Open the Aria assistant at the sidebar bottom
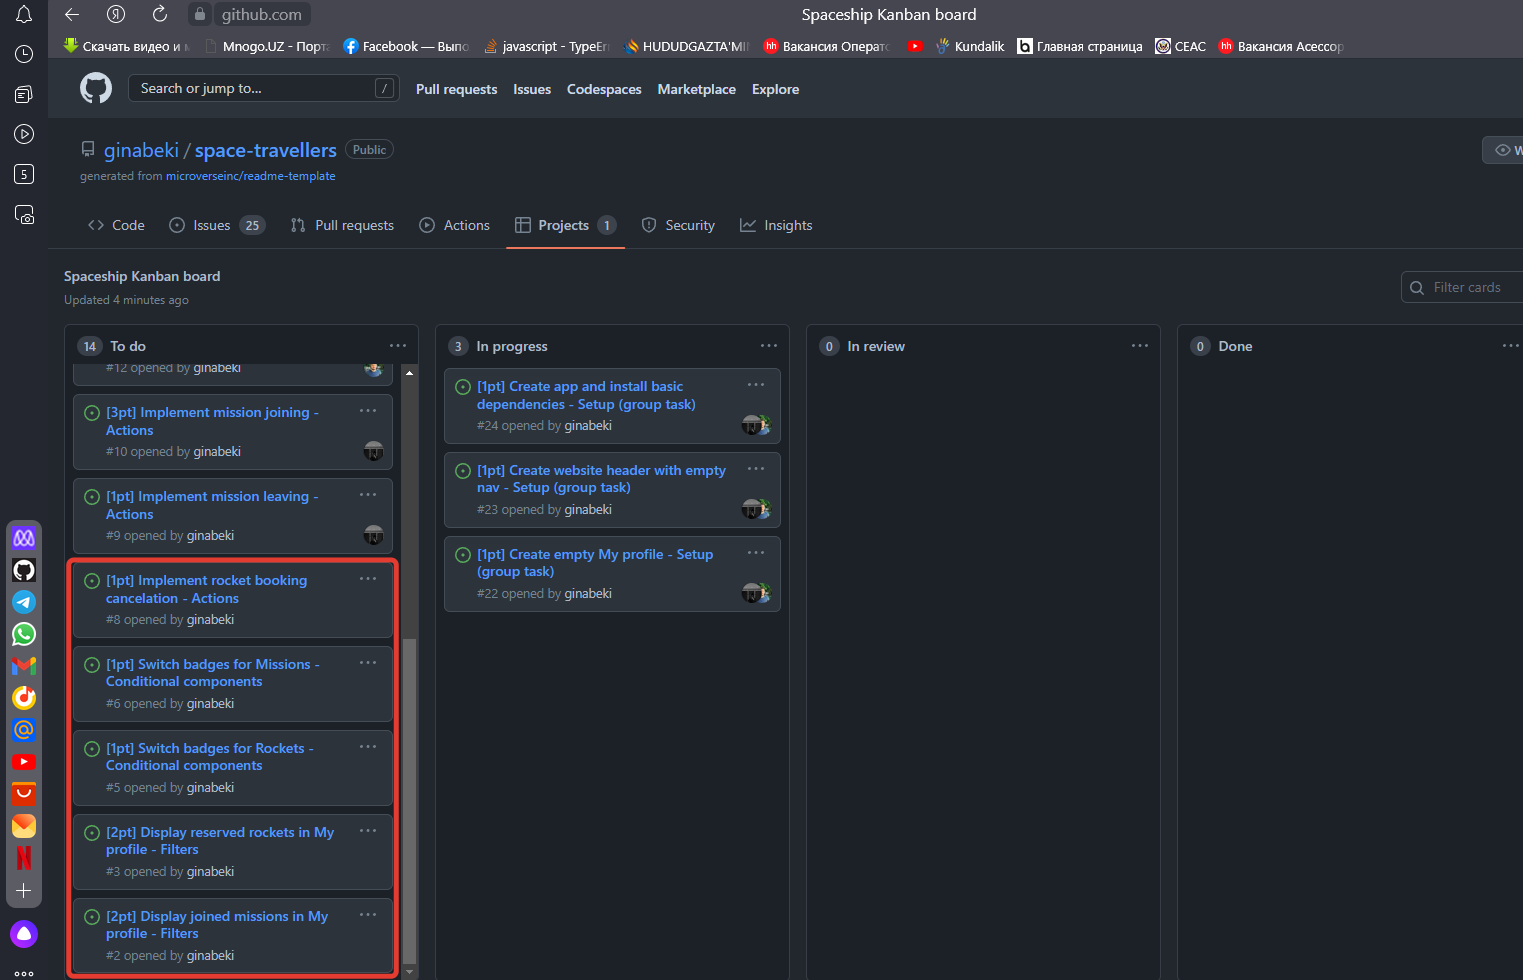The width and height of the screenshot is (1523, 980). (24, 933)
